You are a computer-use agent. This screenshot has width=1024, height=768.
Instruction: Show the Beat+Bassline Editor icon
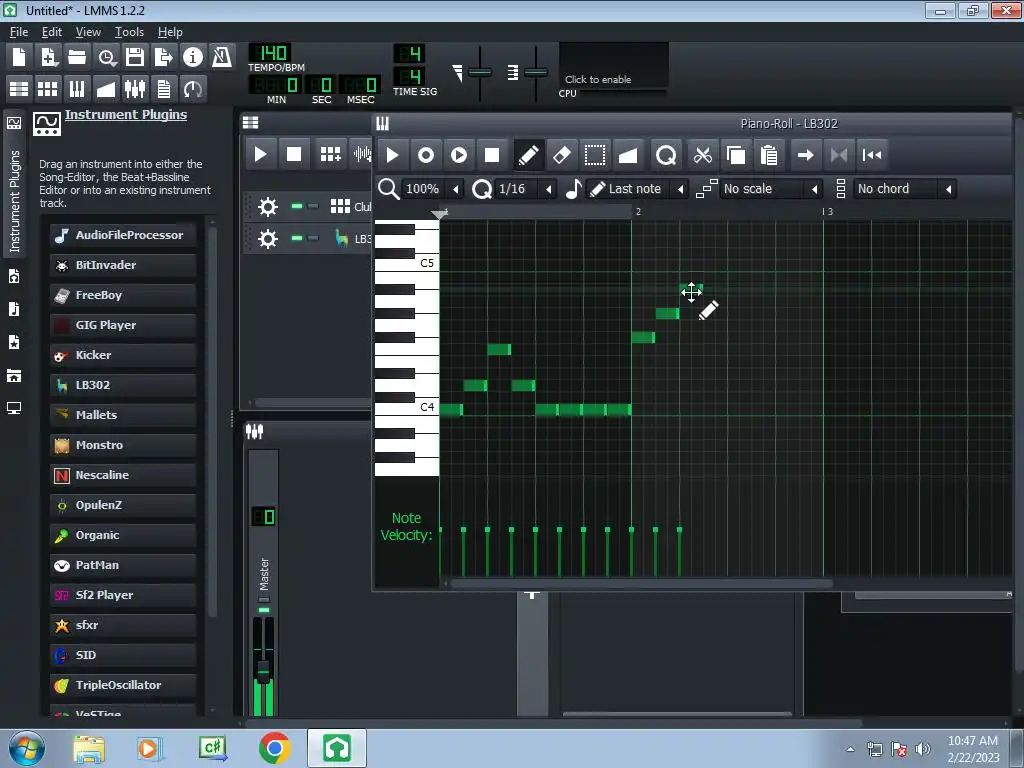[x=48, y=88]
